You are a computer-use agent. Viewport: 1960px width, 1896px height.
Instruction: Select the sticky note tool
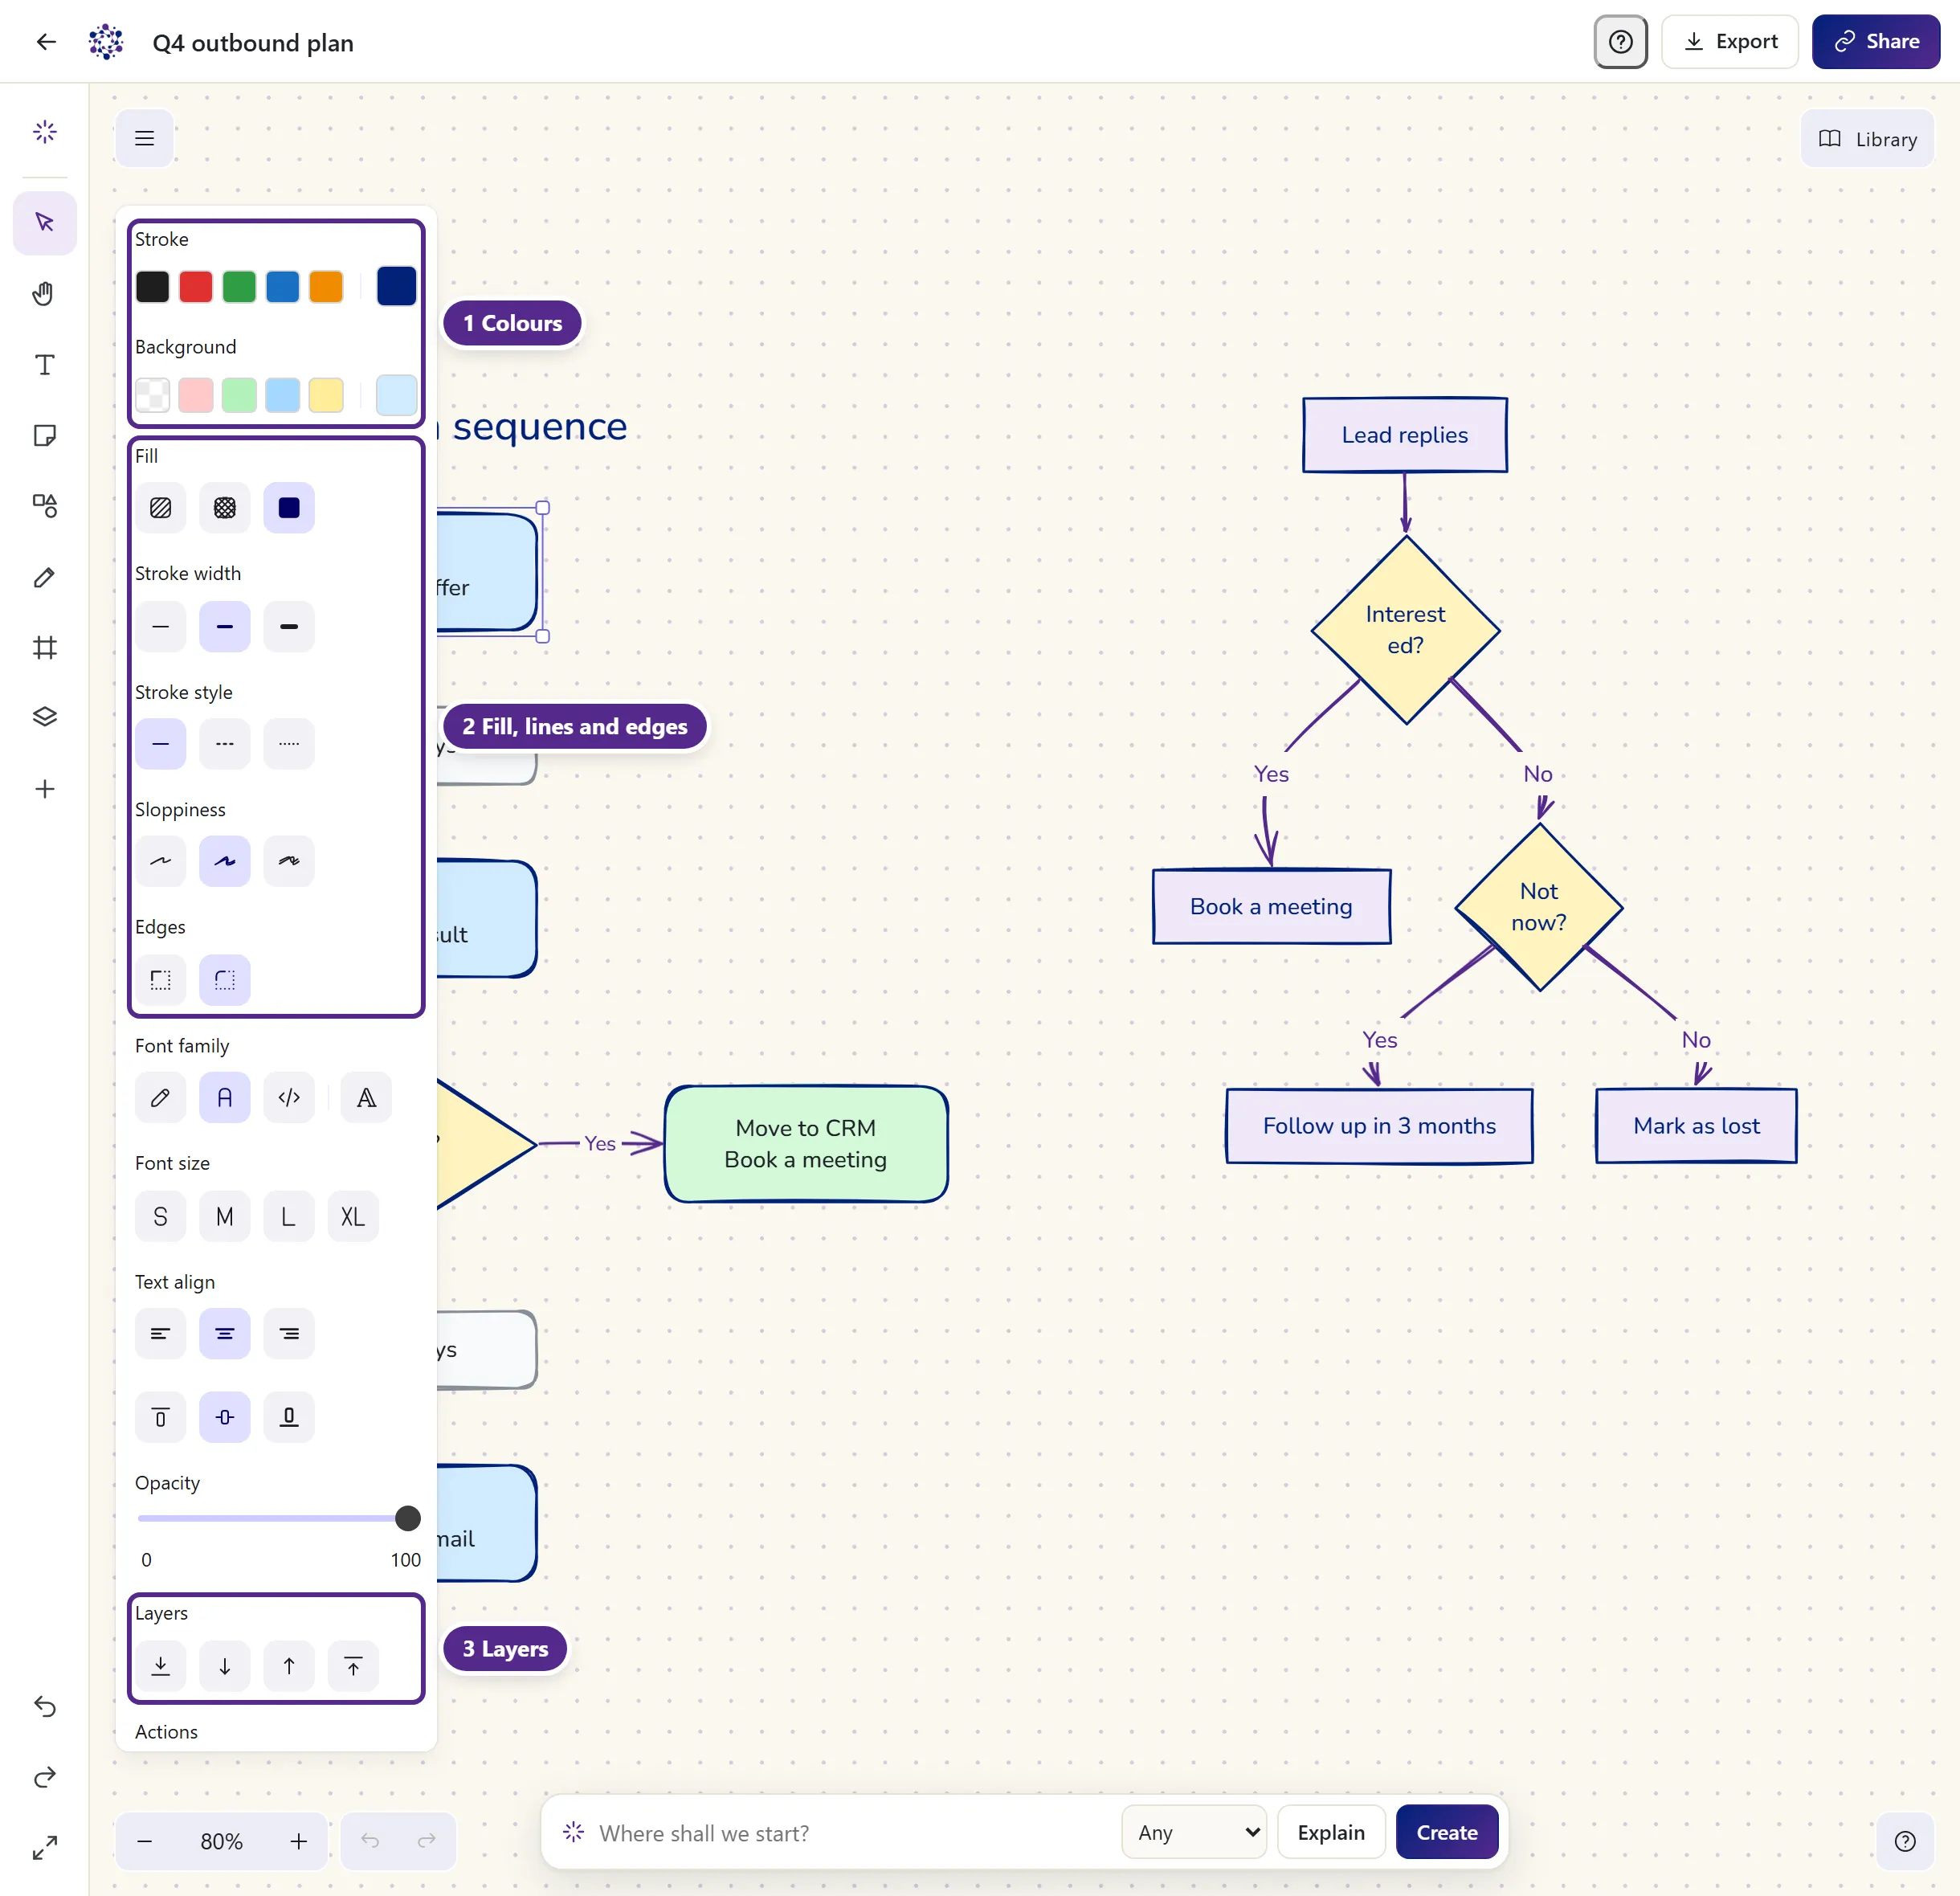pos(44,435)
